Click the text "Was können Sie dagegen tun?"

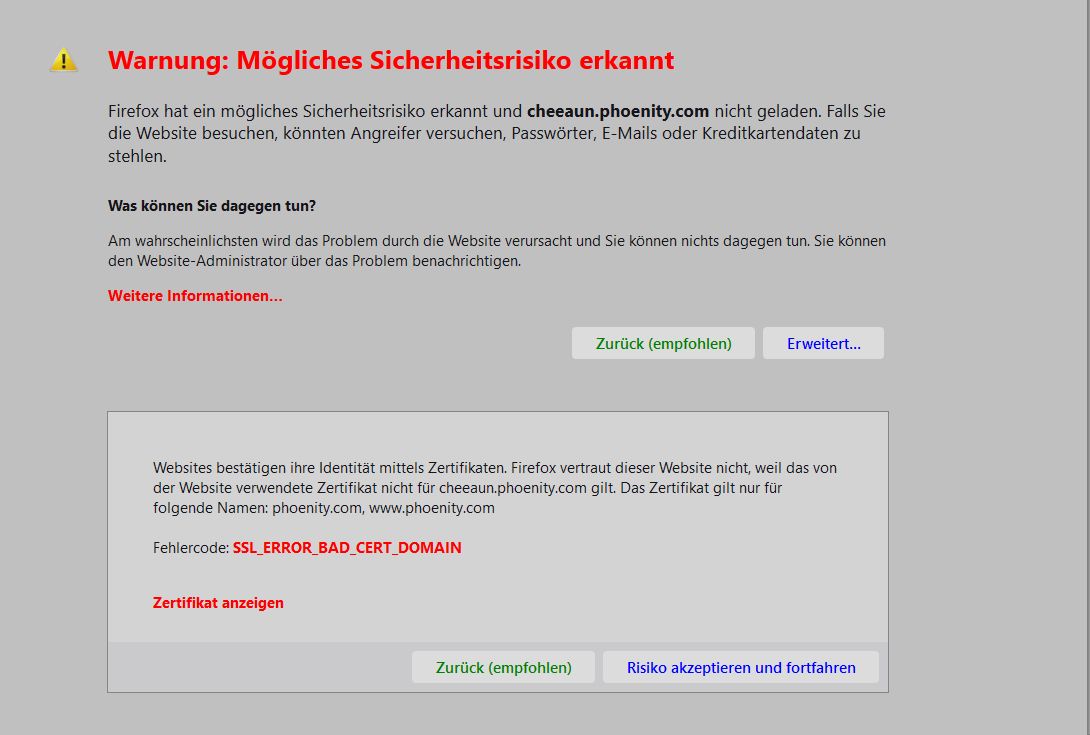coord(212,206)
